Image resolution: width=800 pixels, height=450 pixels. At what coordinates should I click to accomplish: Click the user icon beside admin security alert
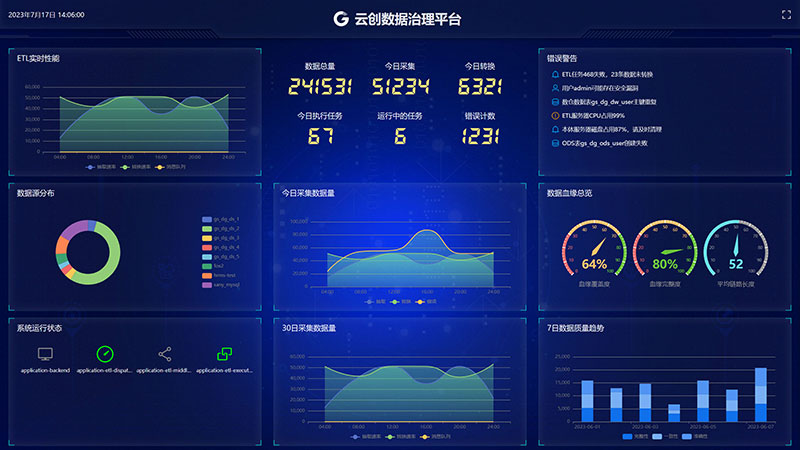point(555,88)
